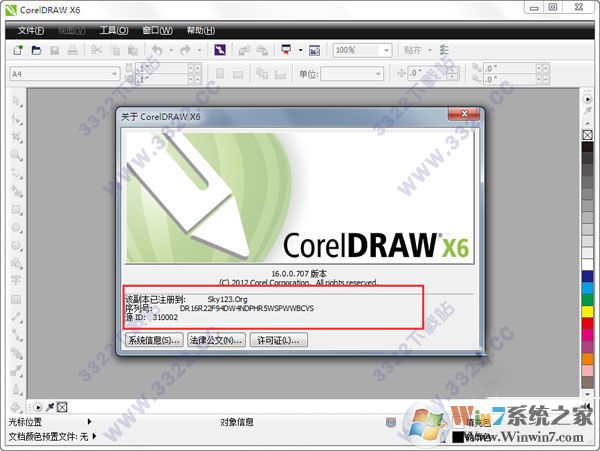Open the Undo history dropdown arrow
Screen dimensions: 600x451
click(171, 50)
